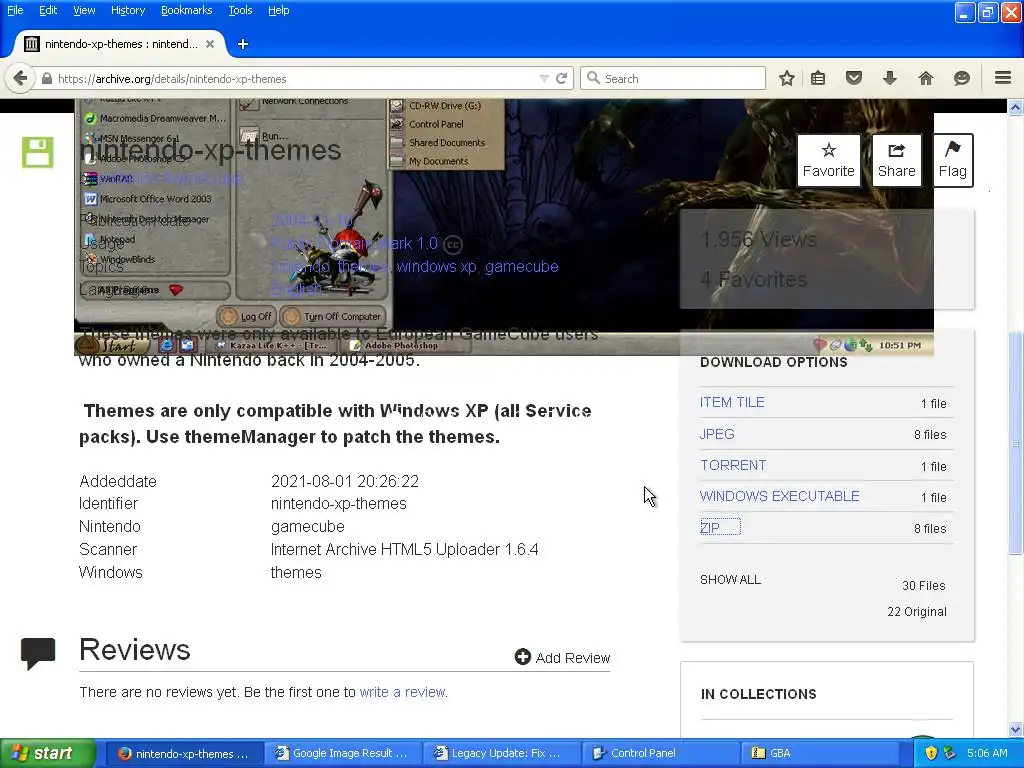Switch to GBA folder taskbar window
Image resolution: width=1024 pixels, height=768 pixels.
(818, 753)
